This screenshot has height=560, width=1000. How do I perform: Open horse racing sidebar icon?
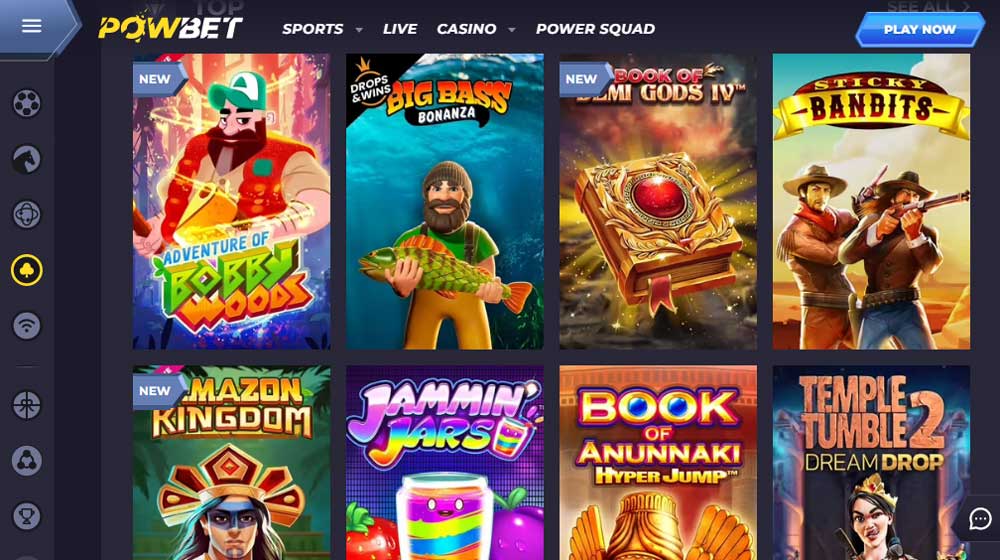(27, 159)
